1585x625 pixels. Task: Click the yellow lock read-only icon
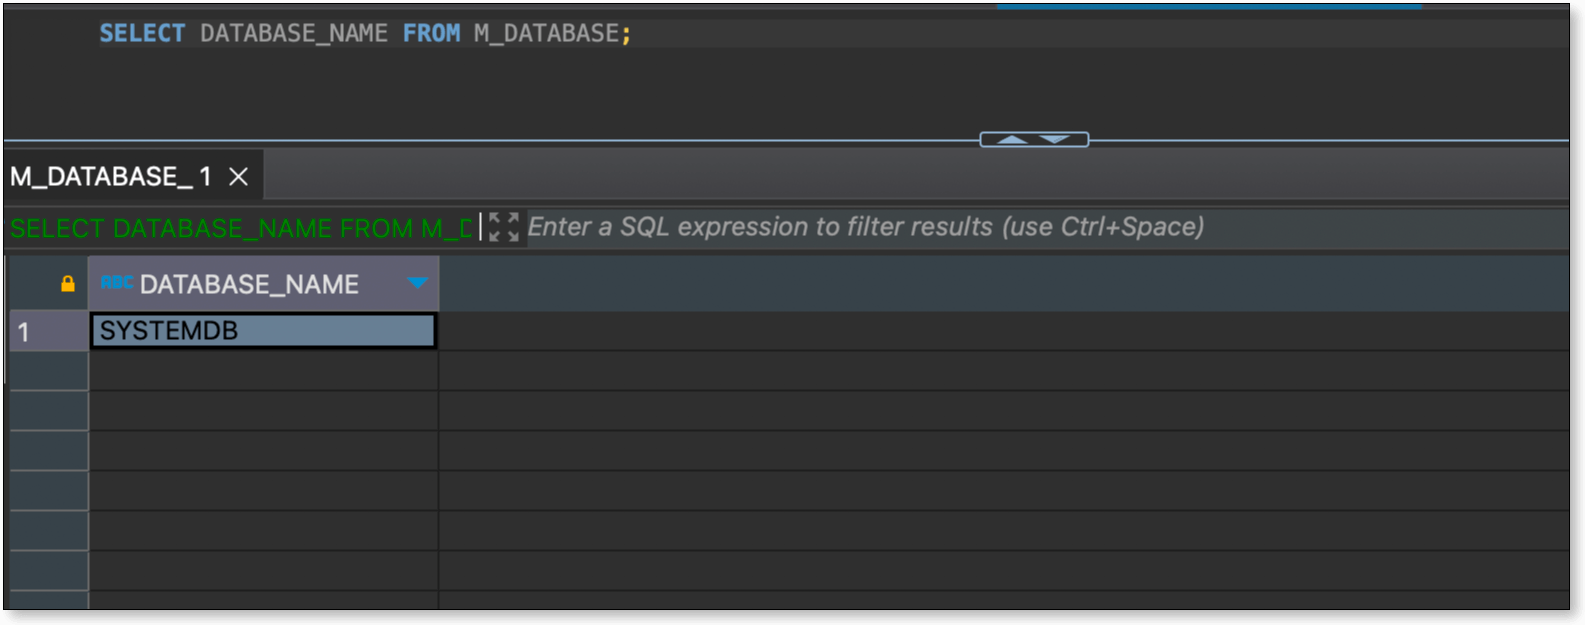(x=68, y=284)
